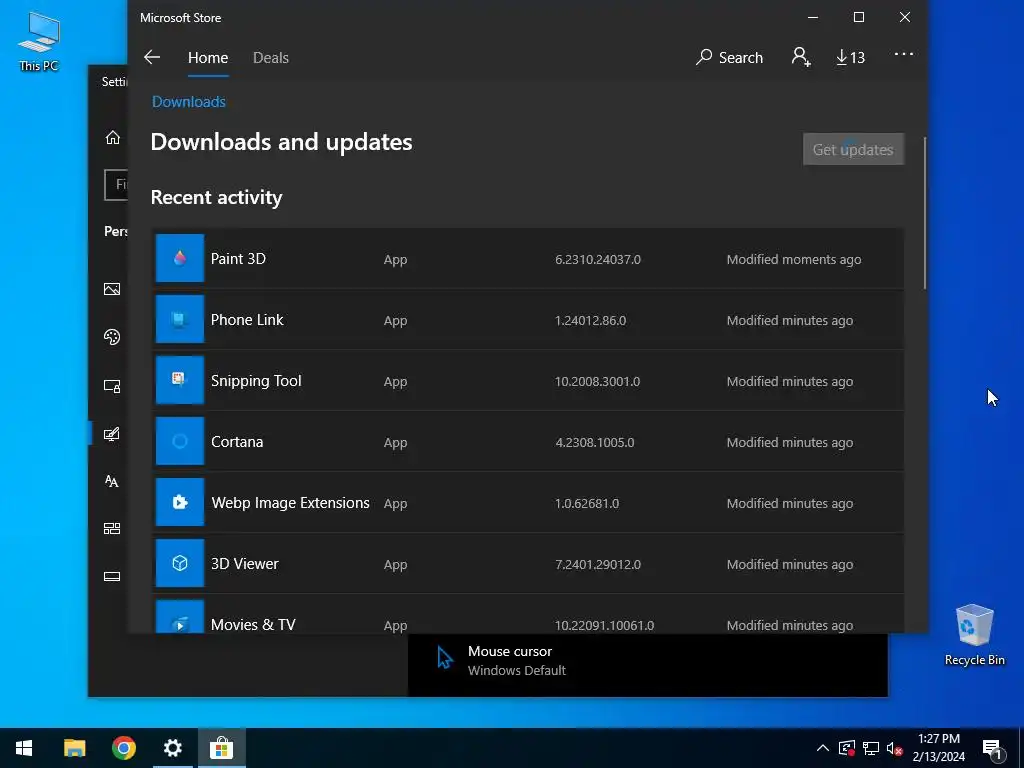The image size is (1024, 768).
Task: Click Paint 3D version 6.2310.24037.0
Action: tap(598, 259)
